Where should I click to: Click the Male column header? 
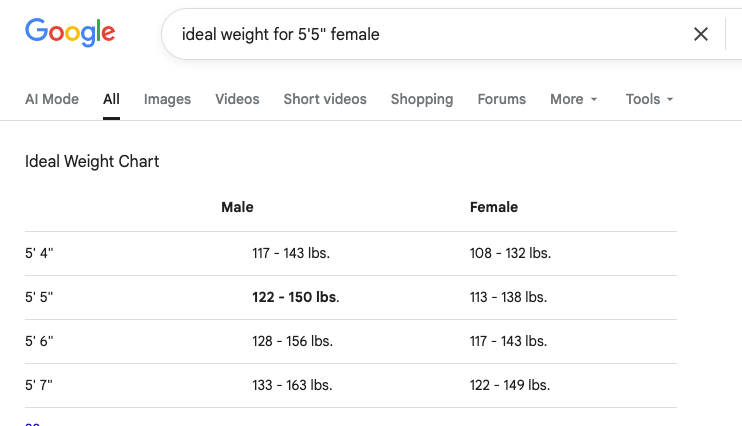pos(238,207)
